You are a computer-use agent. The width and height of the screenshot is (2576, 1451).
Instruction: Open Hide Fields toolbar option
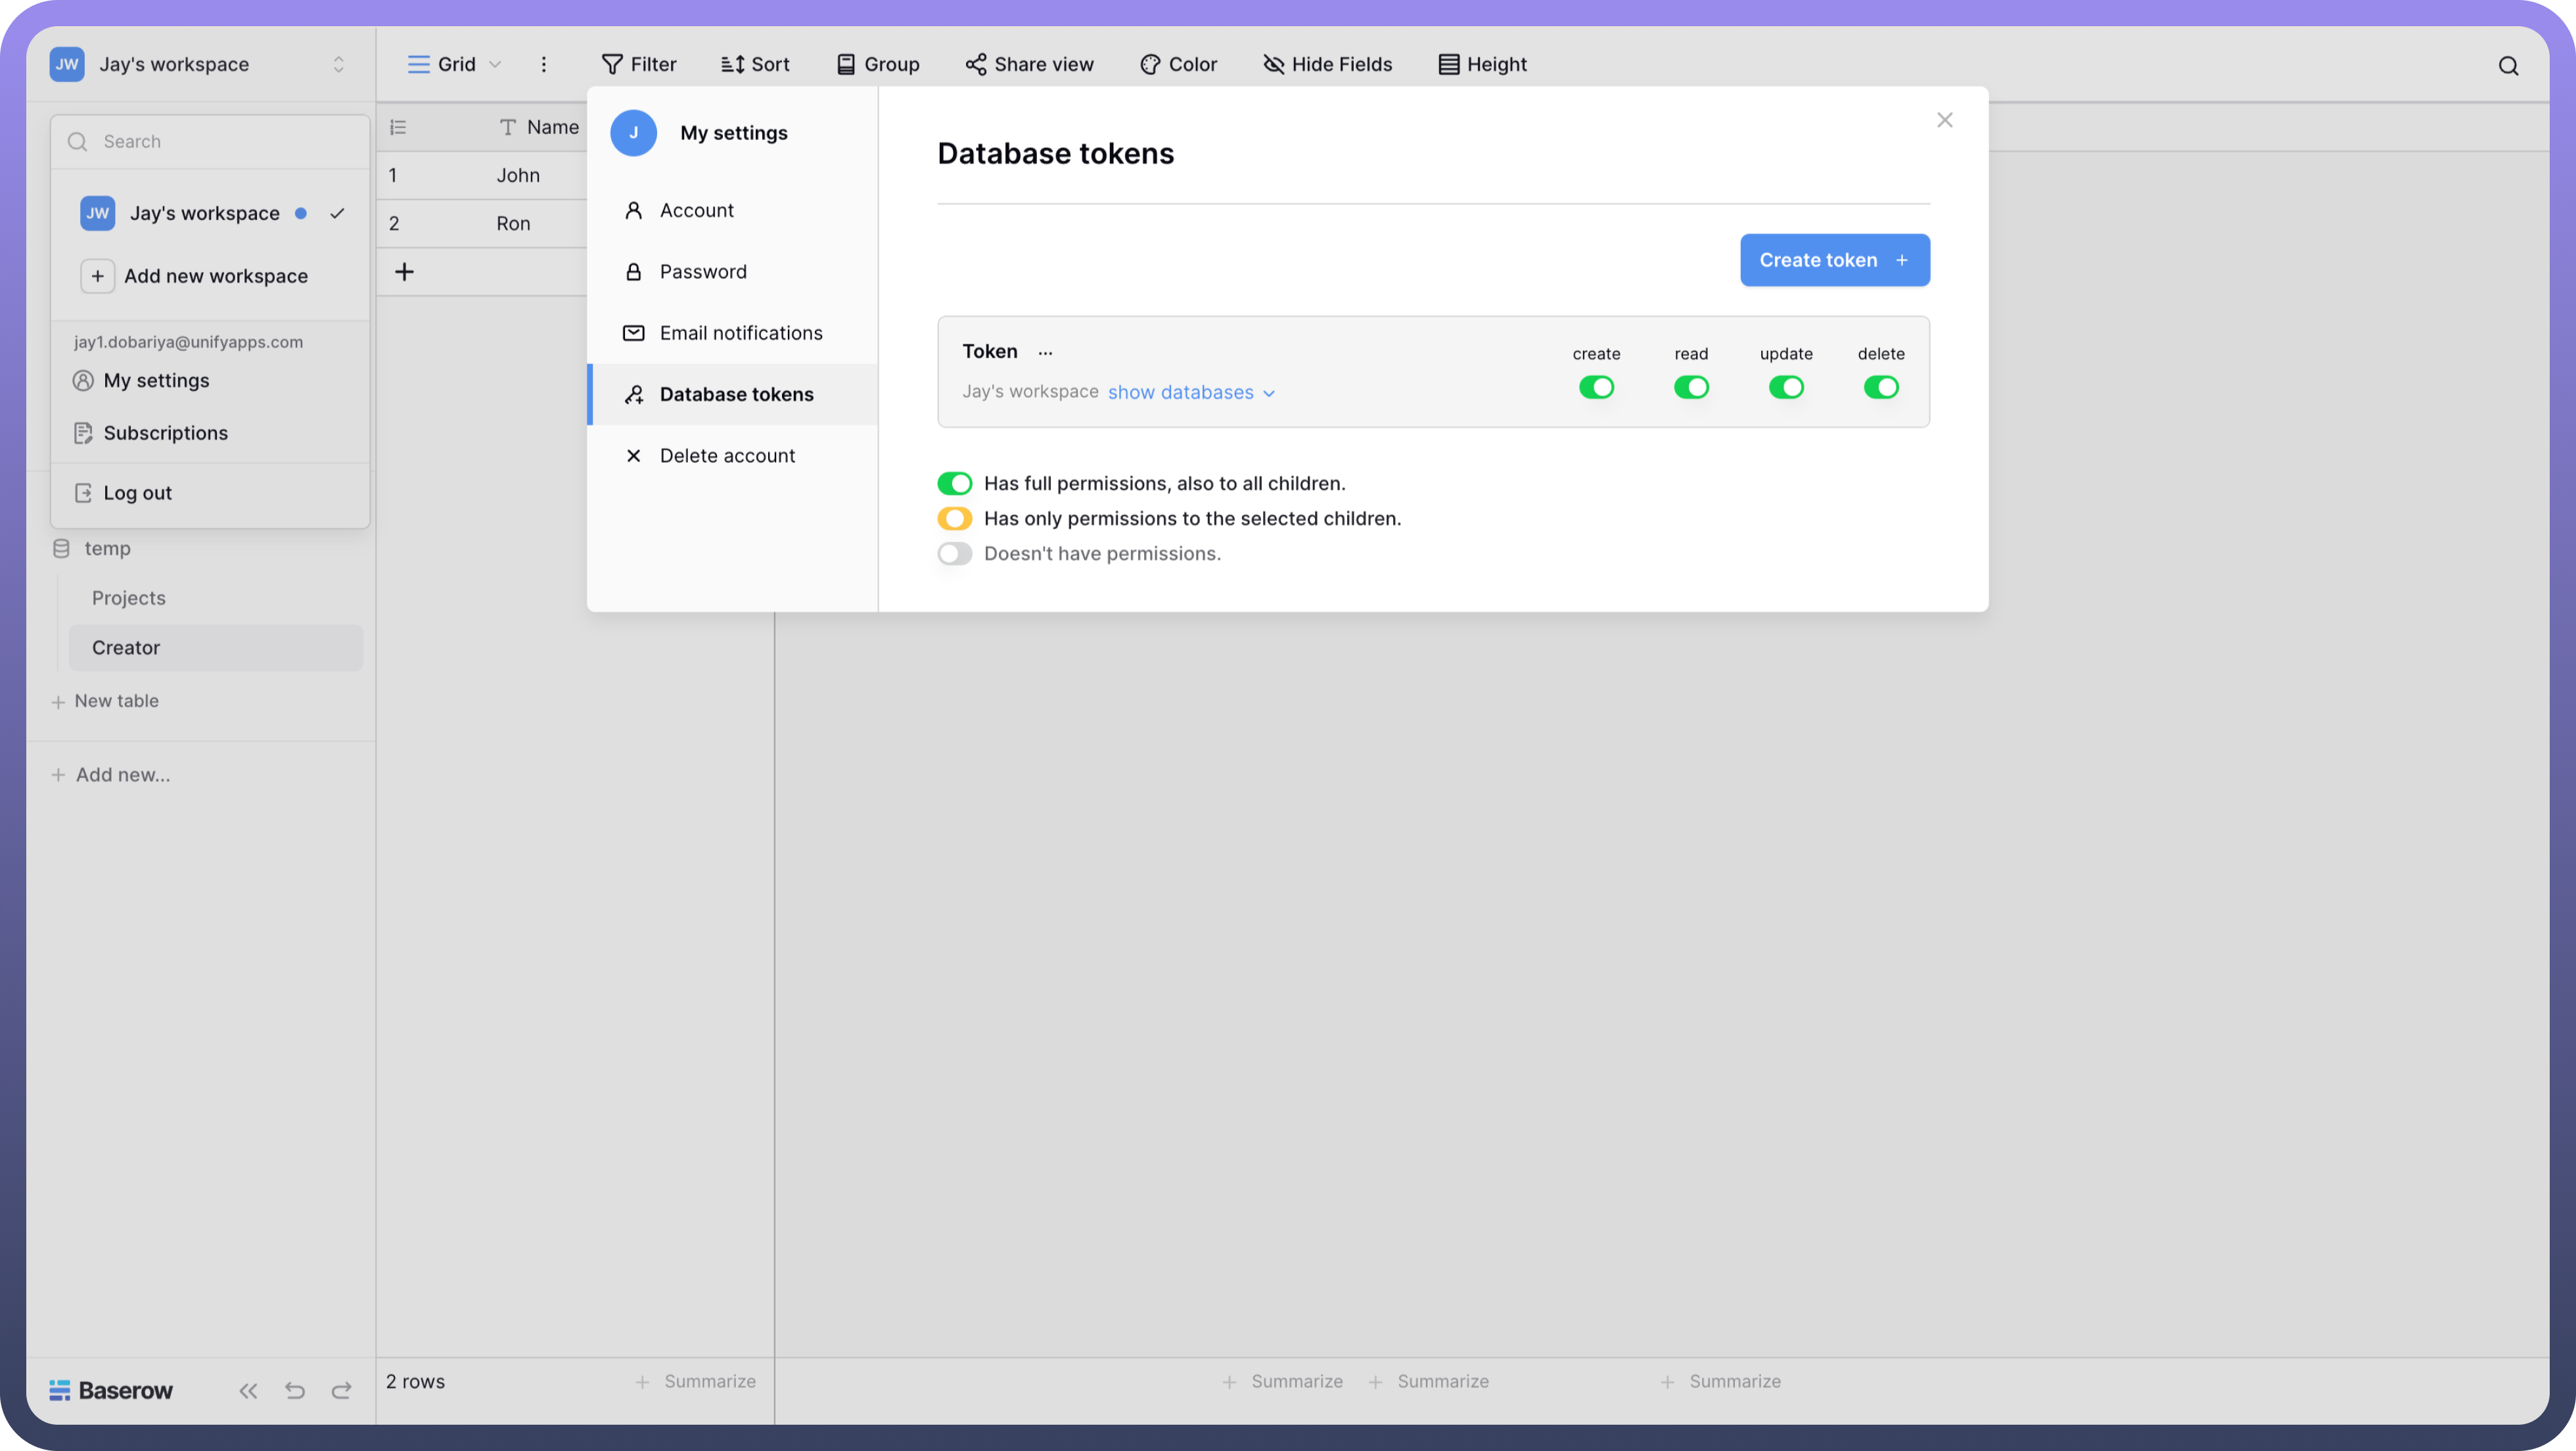tap(1327, 64)
